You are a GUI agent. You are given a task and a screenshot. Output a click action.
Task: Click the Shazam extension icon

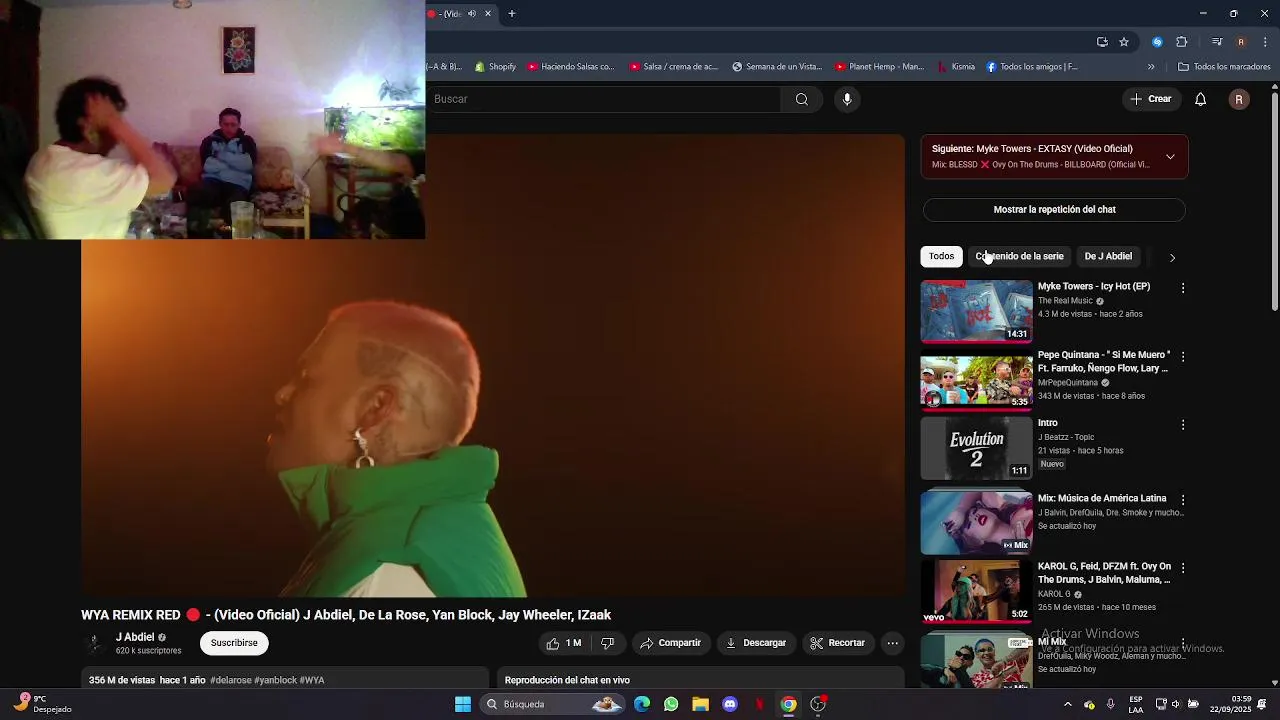click(1157, 42)
